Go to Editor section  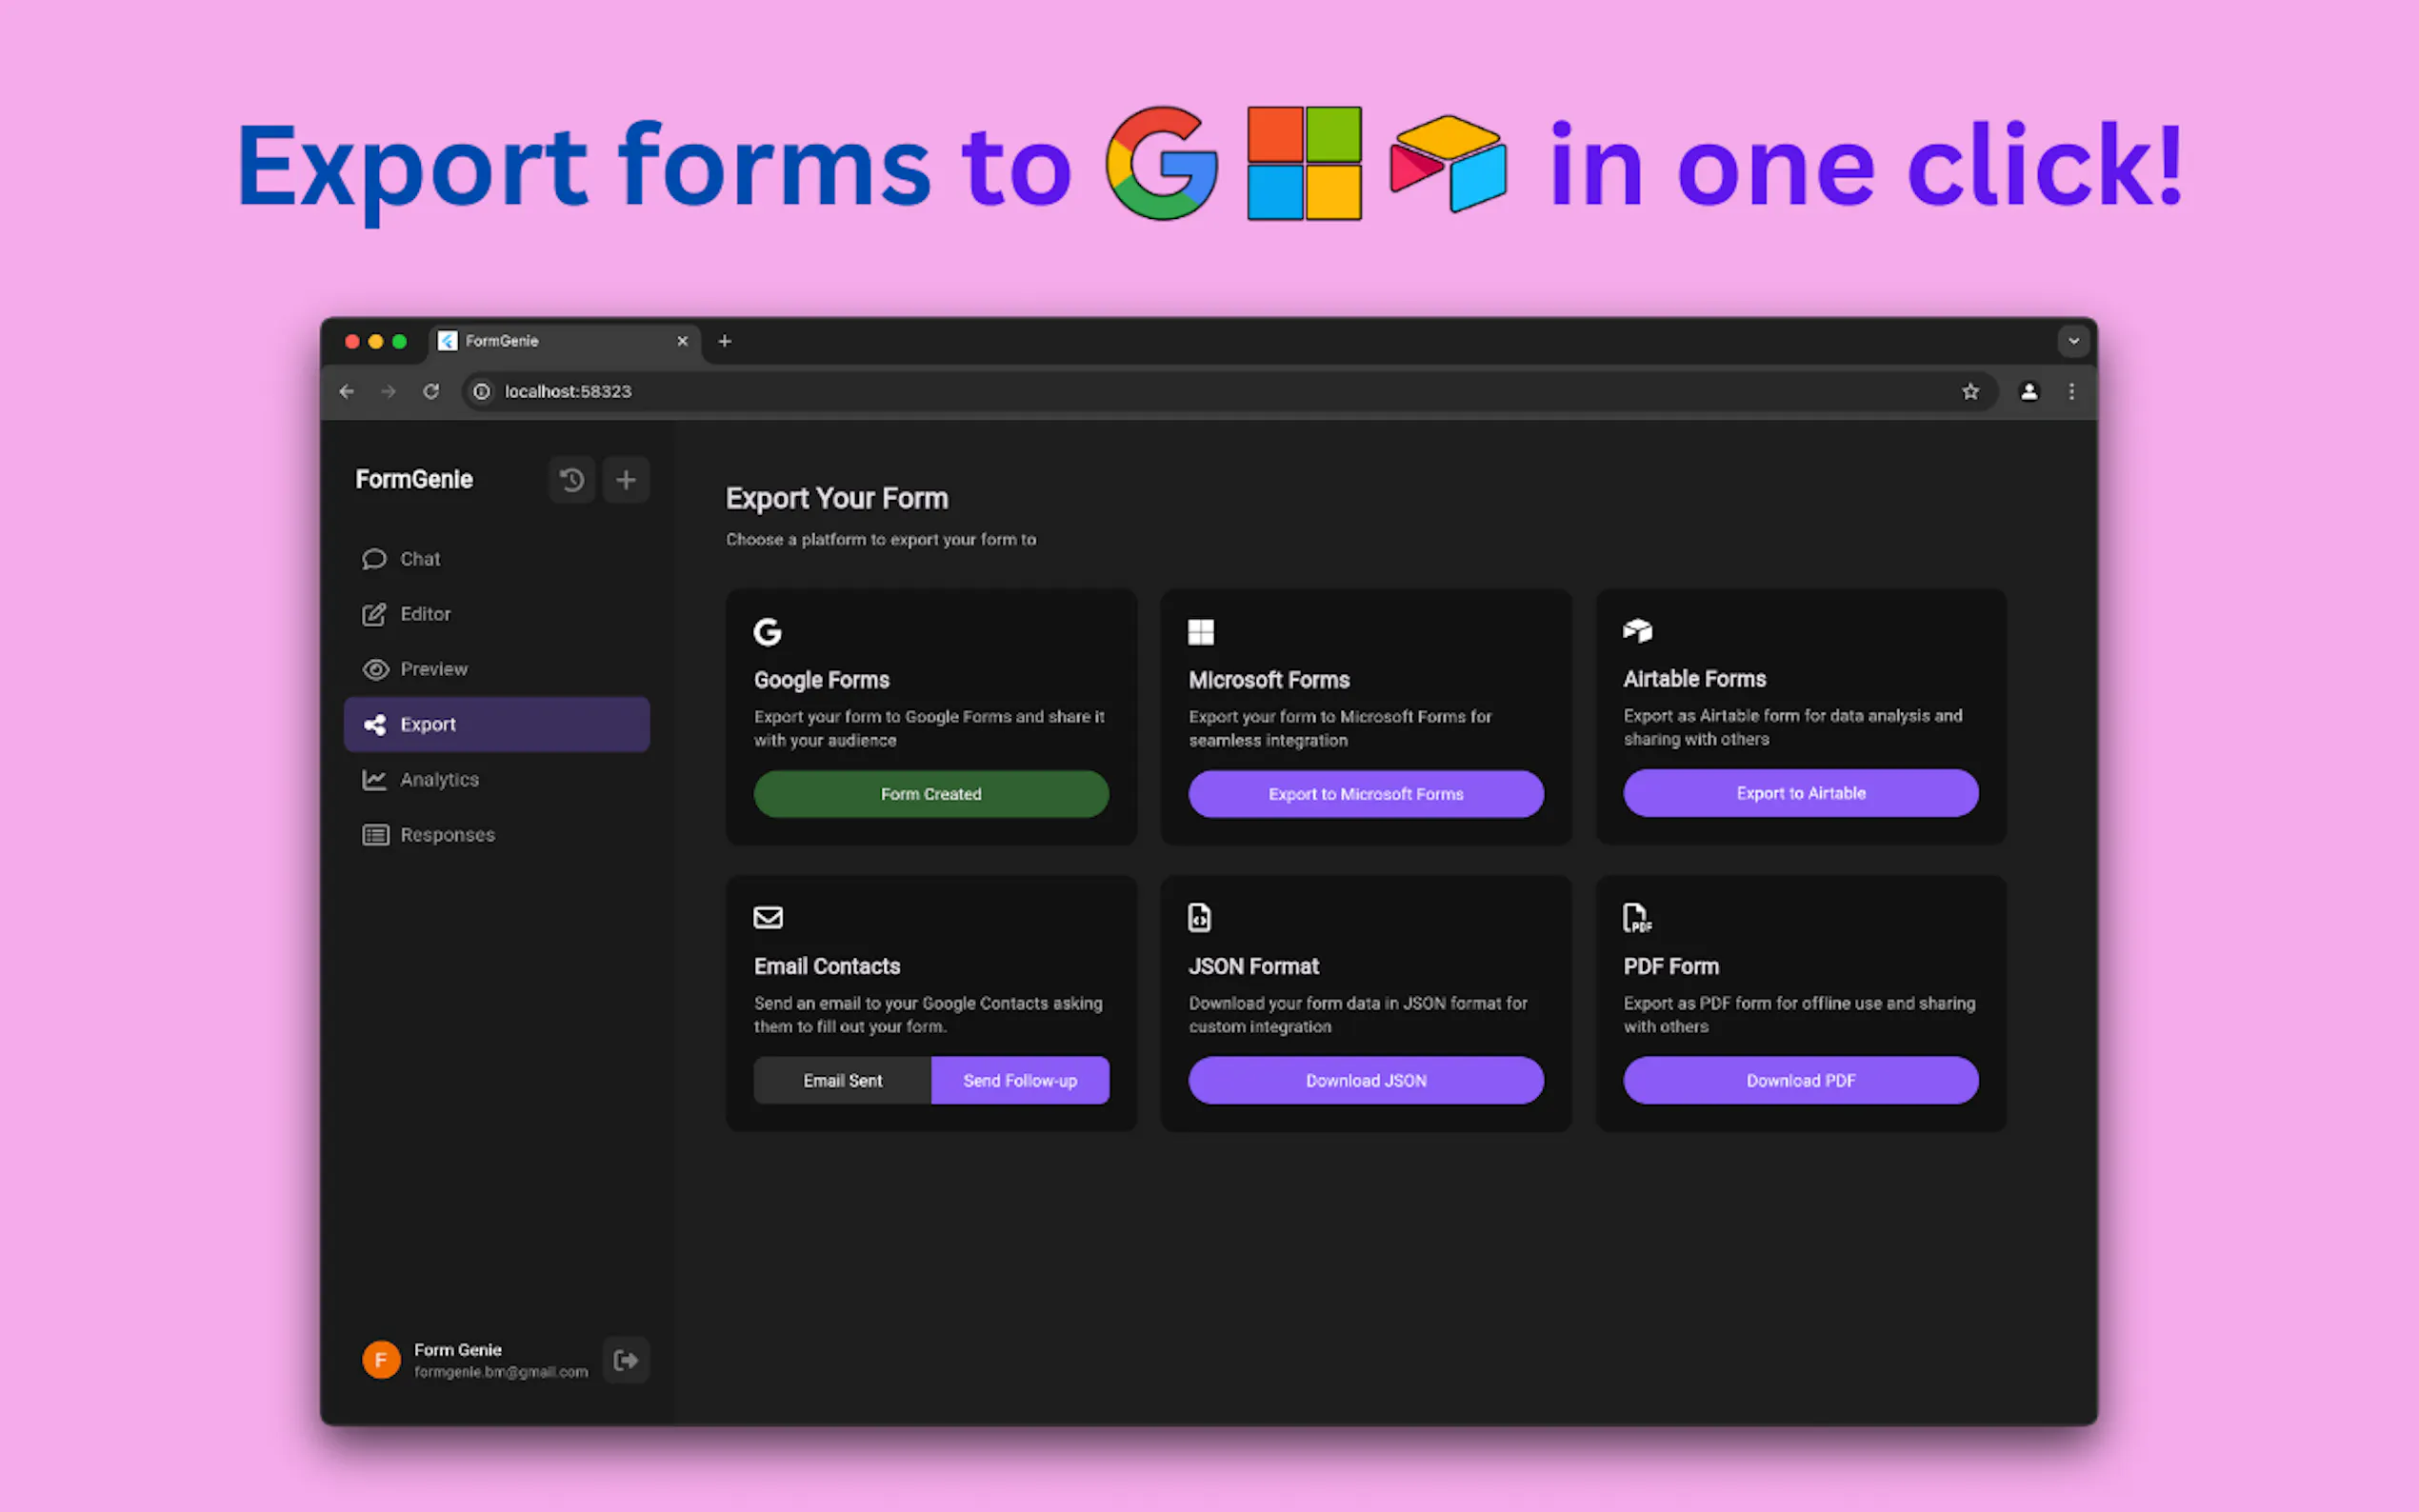[x=425, y=614]
